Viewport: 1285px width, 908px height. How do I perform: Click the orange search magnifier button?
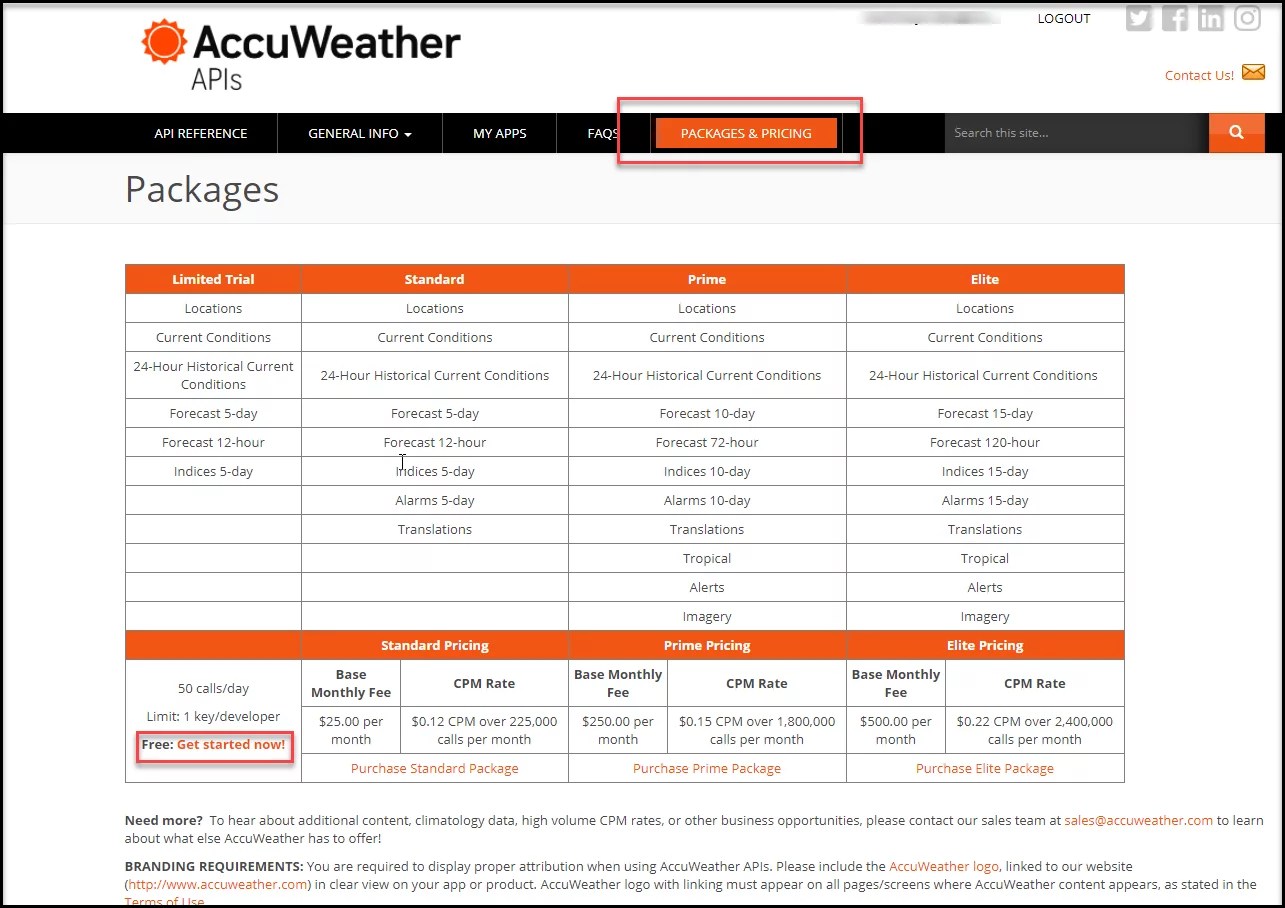(x=1236, y=133)
